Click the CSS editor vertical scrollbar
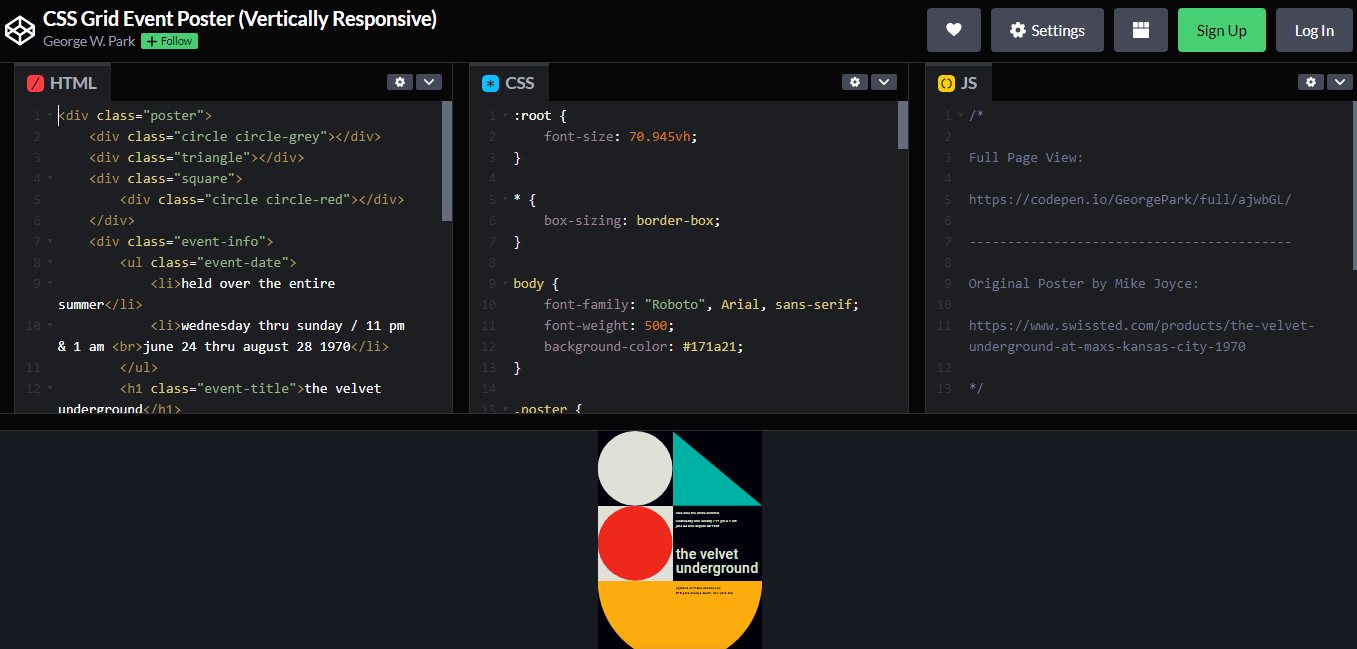Viewport: 1357px width, 649px height. pos(903,125)
